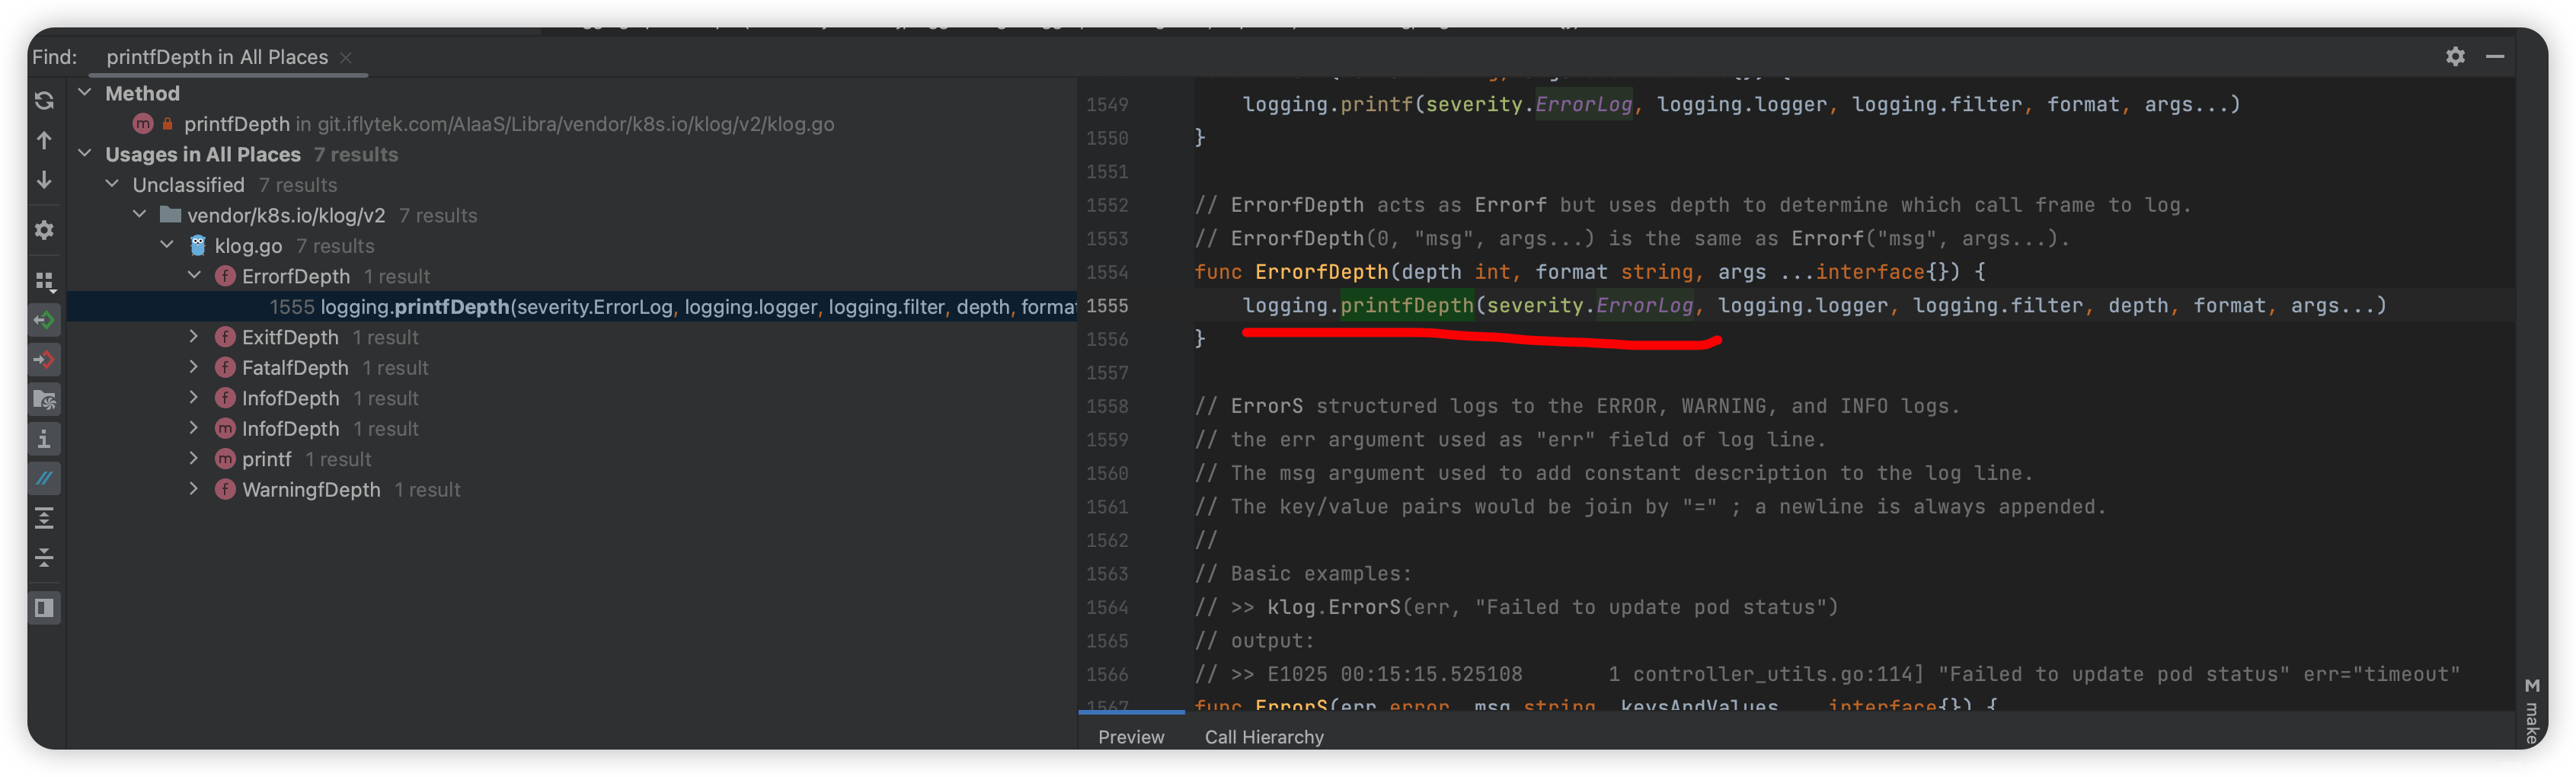Click the method icon beside printf
The image size is (2576, 777).
(225, 459)
